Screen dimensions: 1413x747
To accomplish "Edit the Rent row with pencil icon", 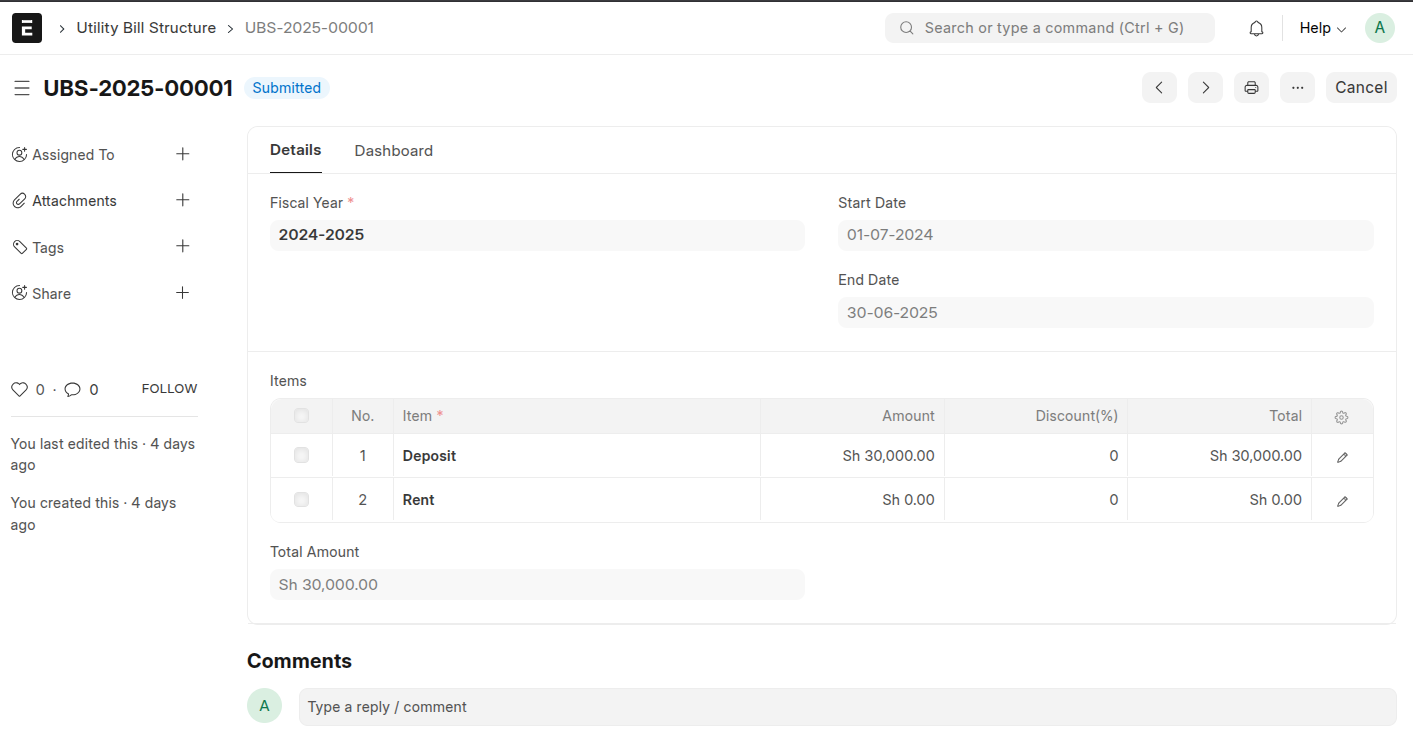I will (x=1342, y=501).
